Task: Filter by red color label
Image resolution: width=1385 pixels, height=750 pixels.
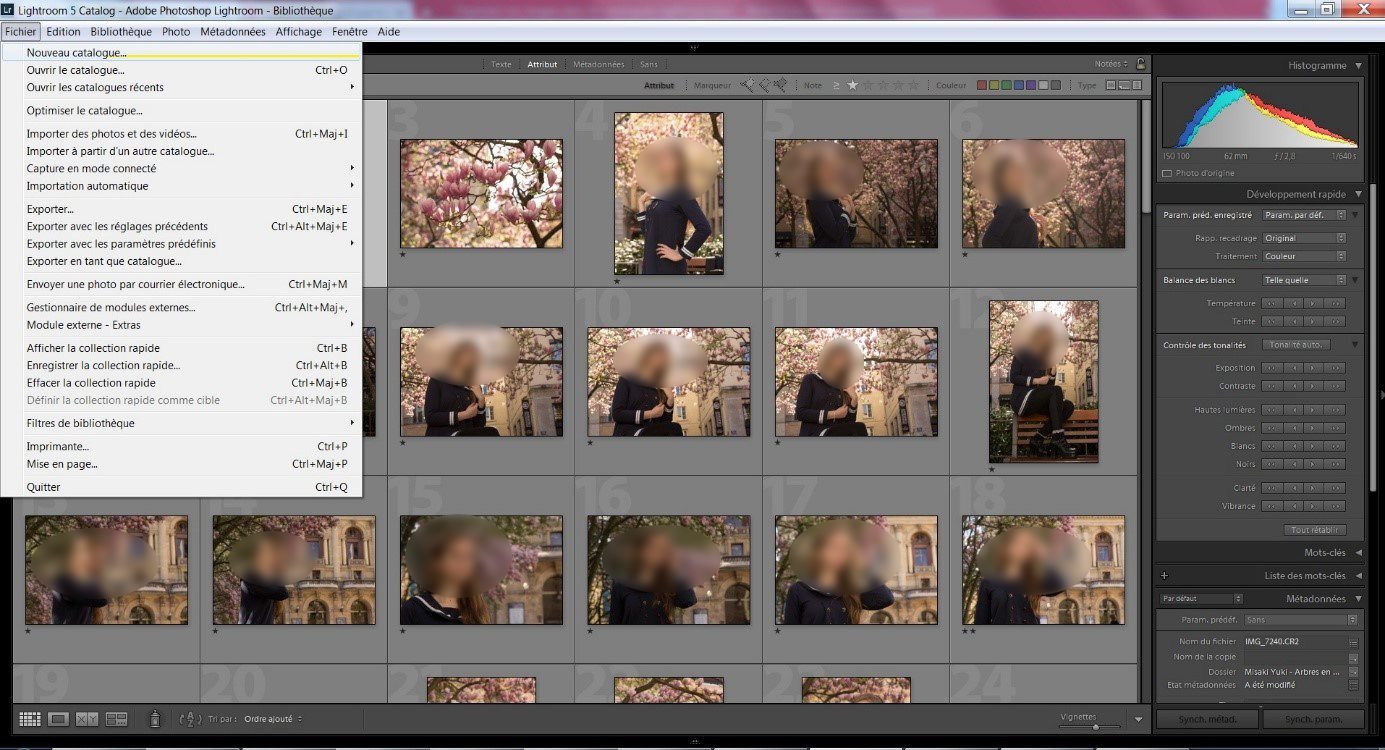Action: click(982, 85)
